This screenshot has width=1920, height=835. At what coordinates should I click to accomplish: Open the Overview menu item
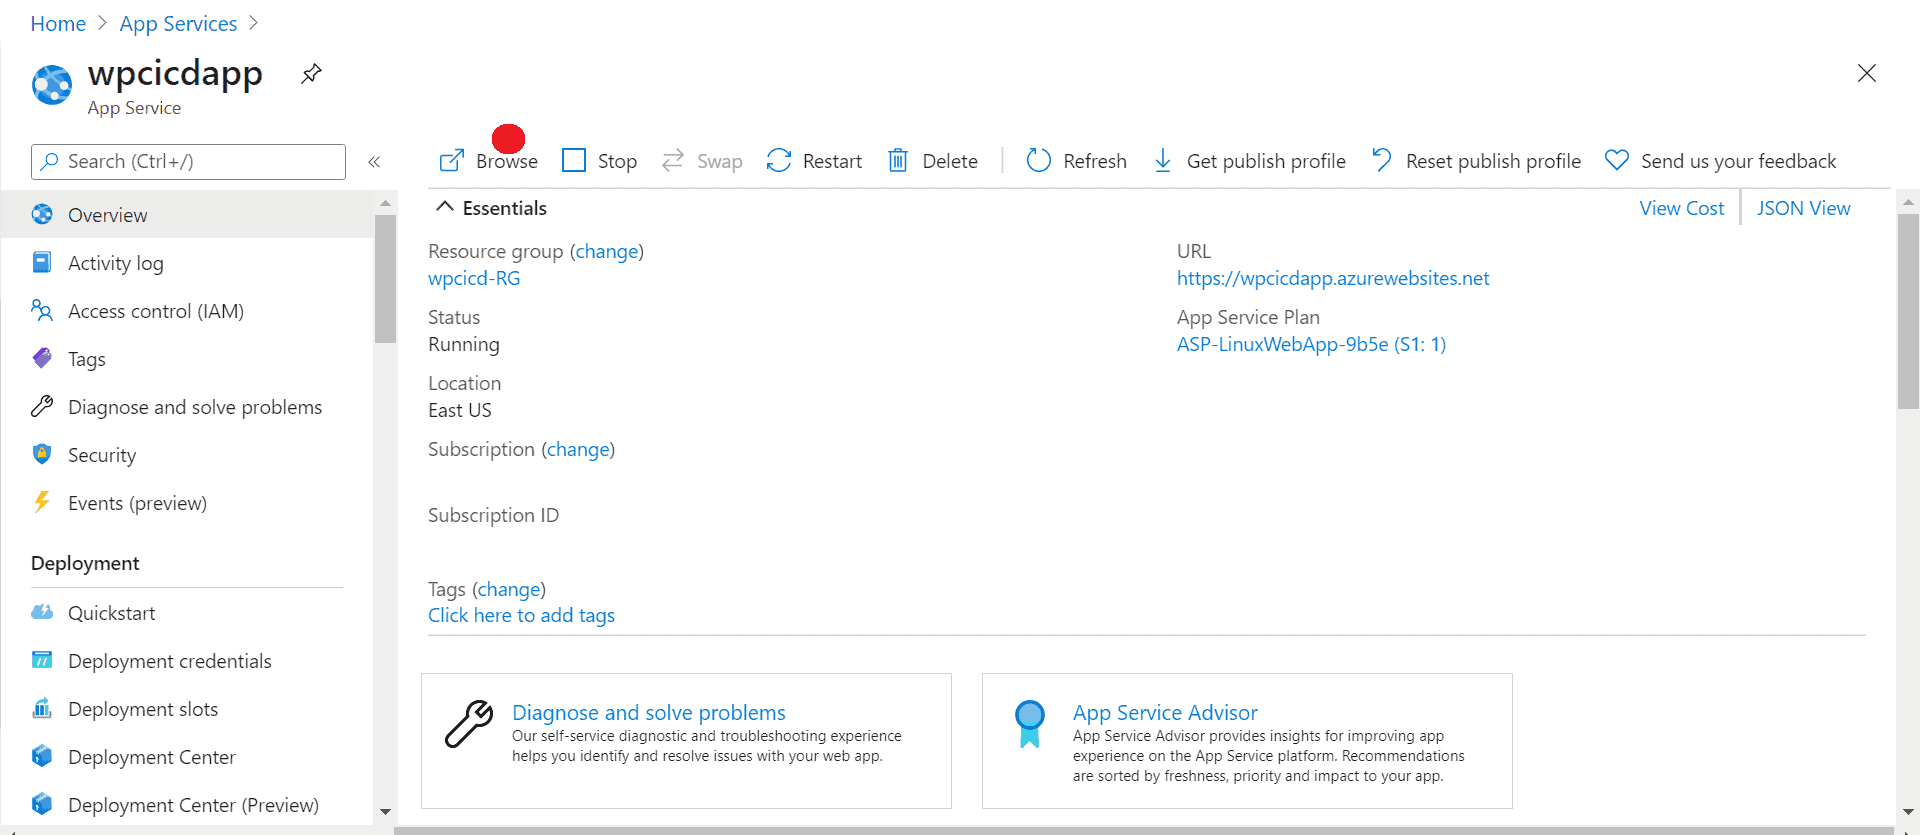click(187, 214)
